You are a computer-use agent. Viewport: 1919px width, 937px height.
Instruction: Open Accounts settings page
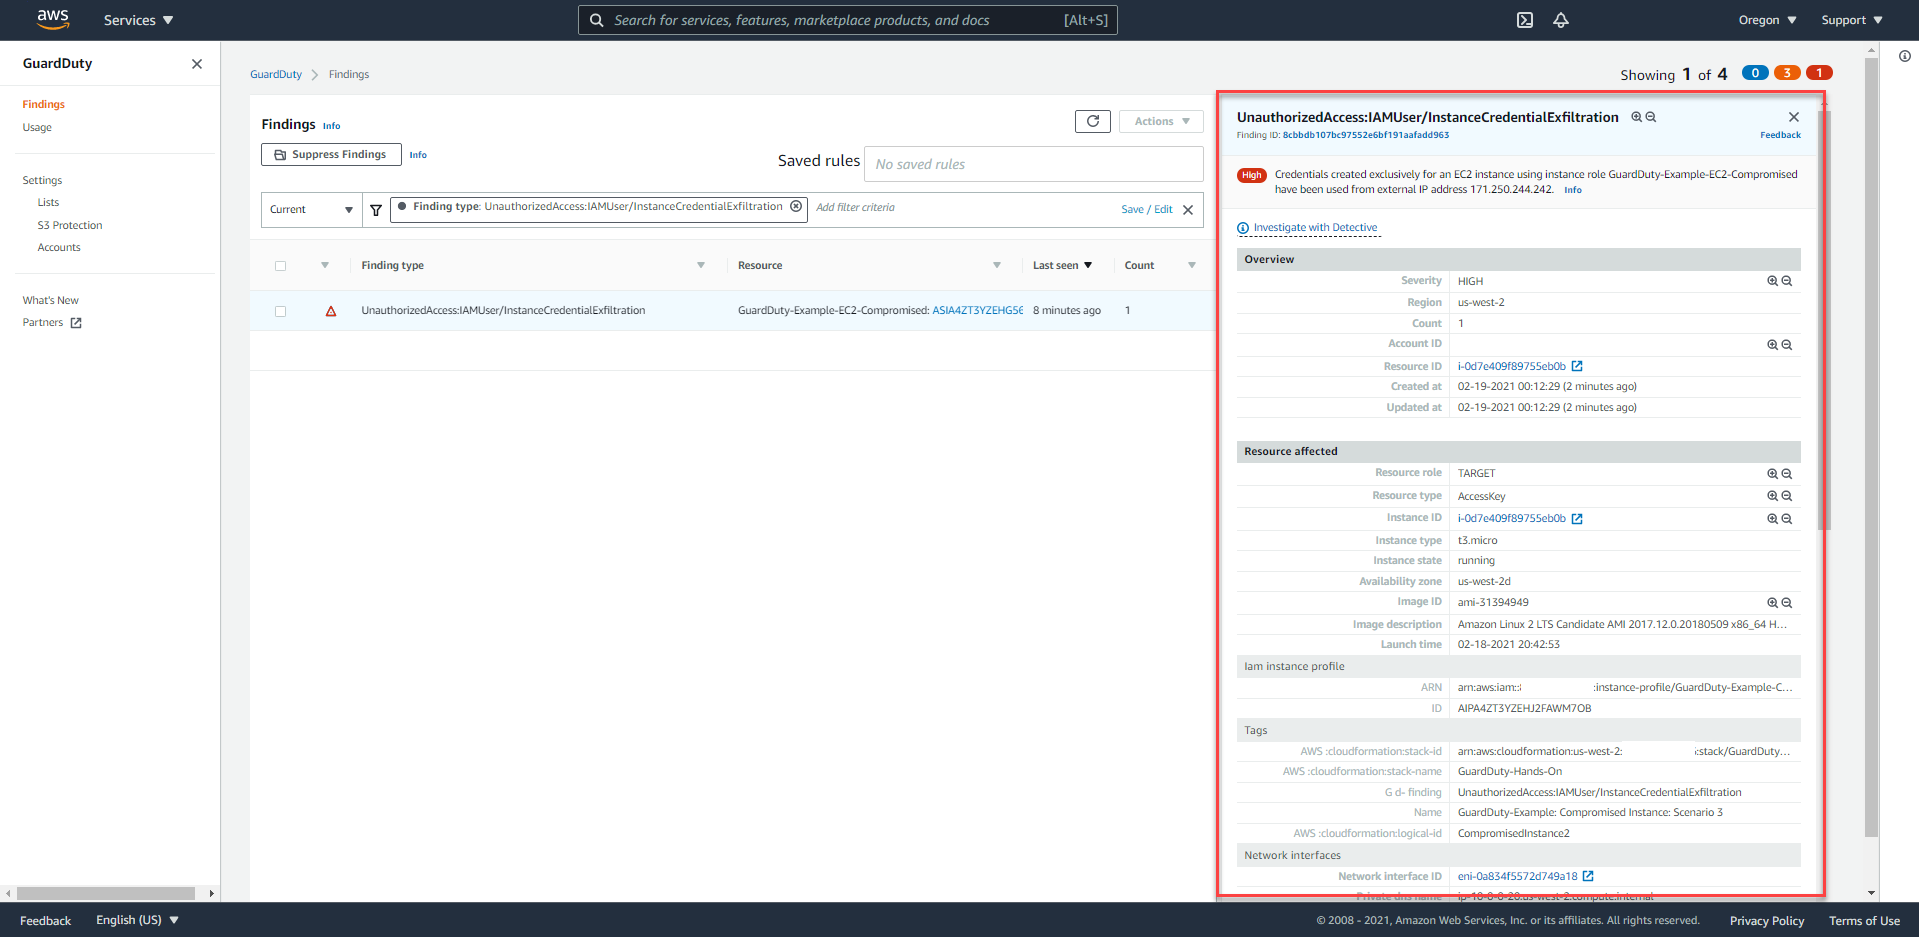point(59,247)
